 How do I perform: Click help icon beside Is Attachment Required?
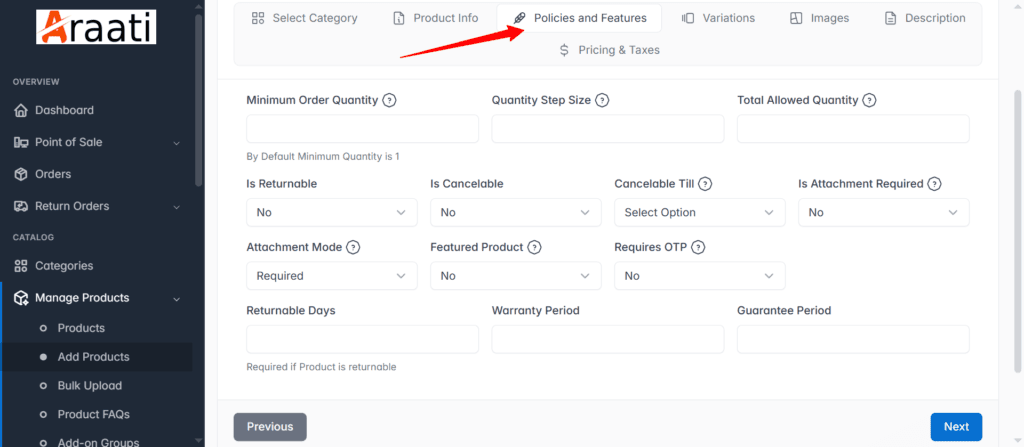coord(935,184)
